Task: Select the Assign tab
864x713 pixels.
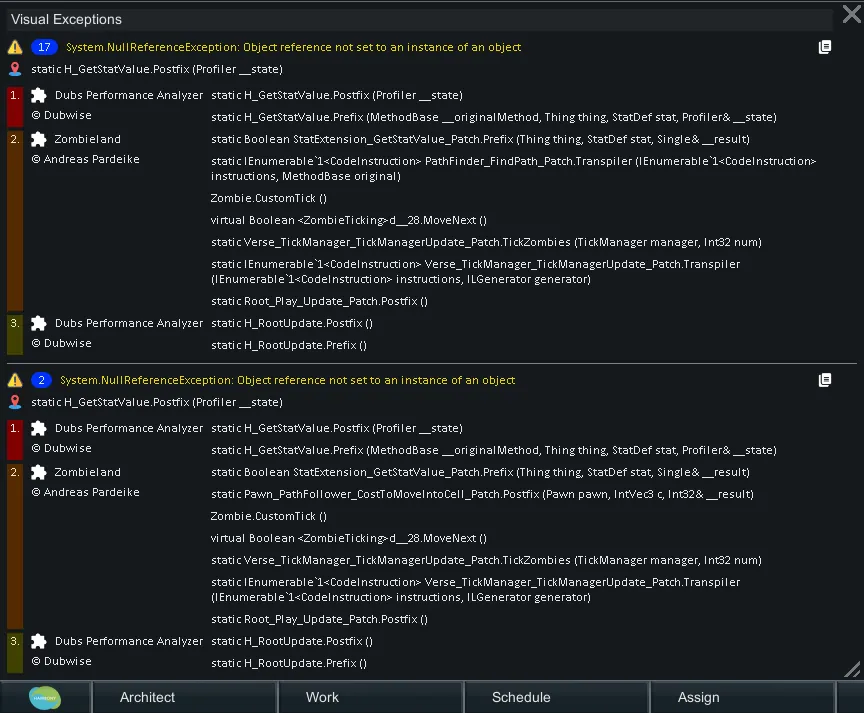Action: tap(698, 697)
